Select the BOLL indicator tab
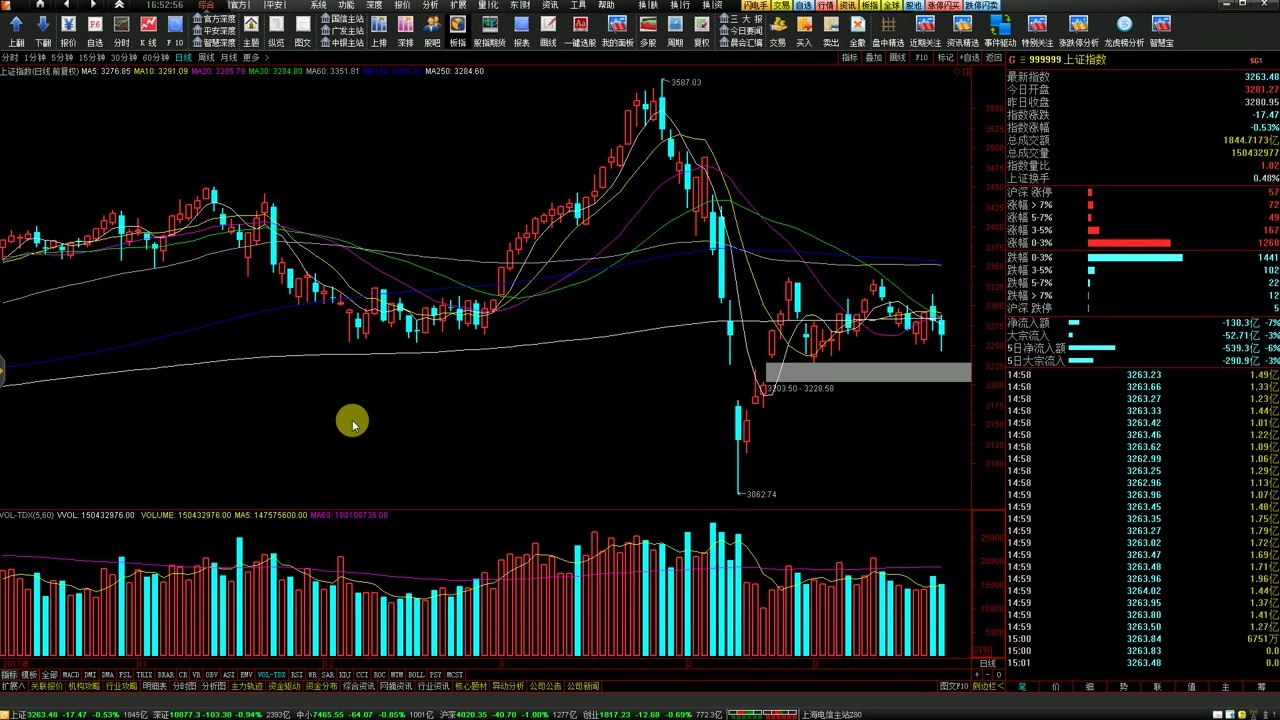 pos(417,675)
